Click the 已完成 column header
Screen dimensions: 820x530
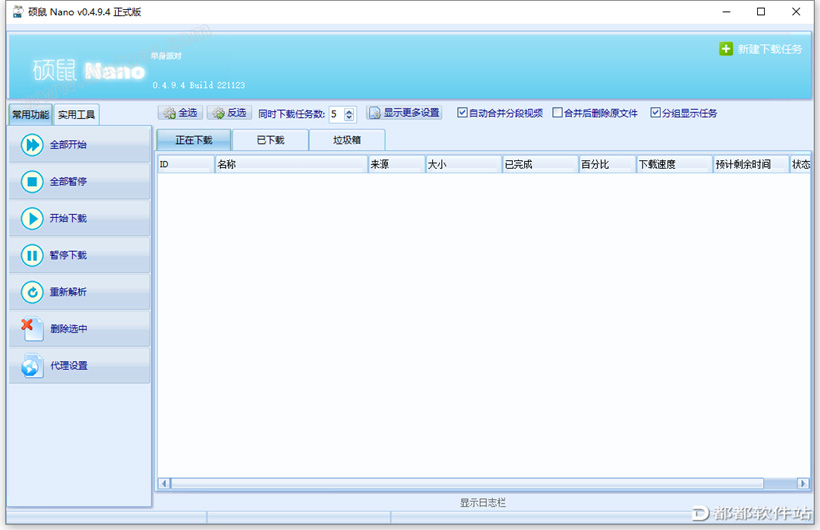pyautogui.click(x=540, y=164)
